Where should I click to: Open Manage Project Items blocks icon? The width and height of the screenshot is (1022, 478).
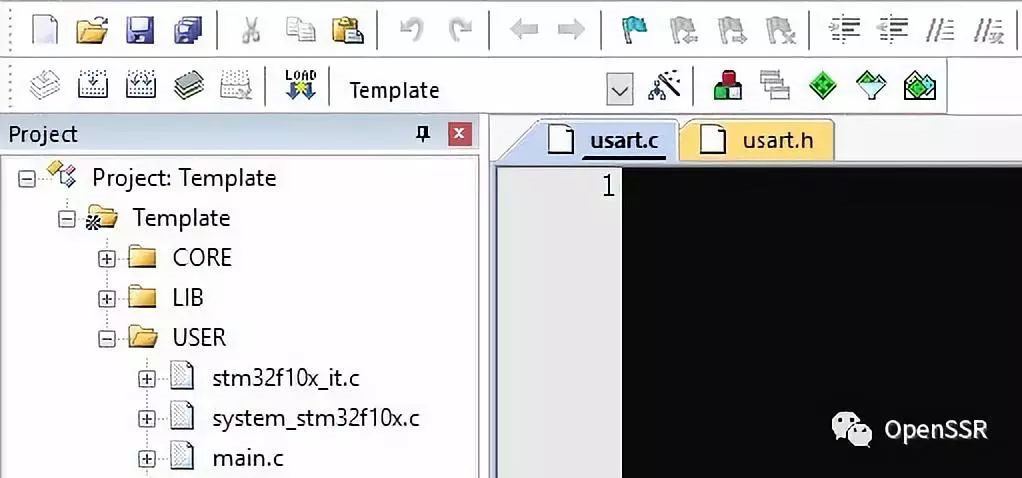pos(727,85)
